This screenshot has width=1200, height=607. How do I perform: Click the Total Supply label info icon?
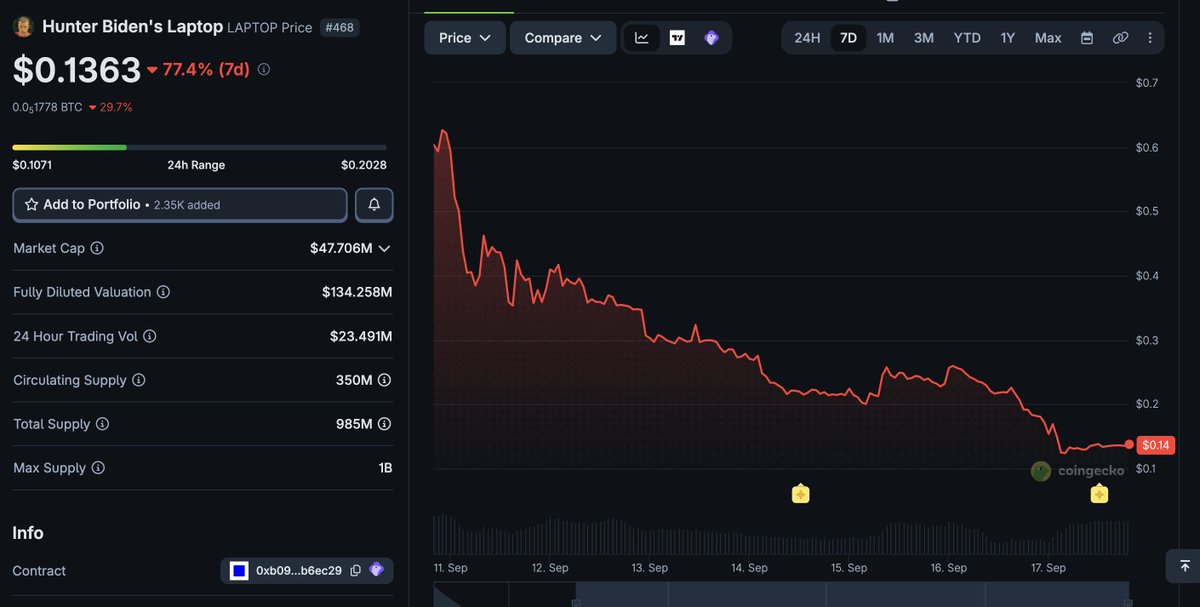coord(102,424)
